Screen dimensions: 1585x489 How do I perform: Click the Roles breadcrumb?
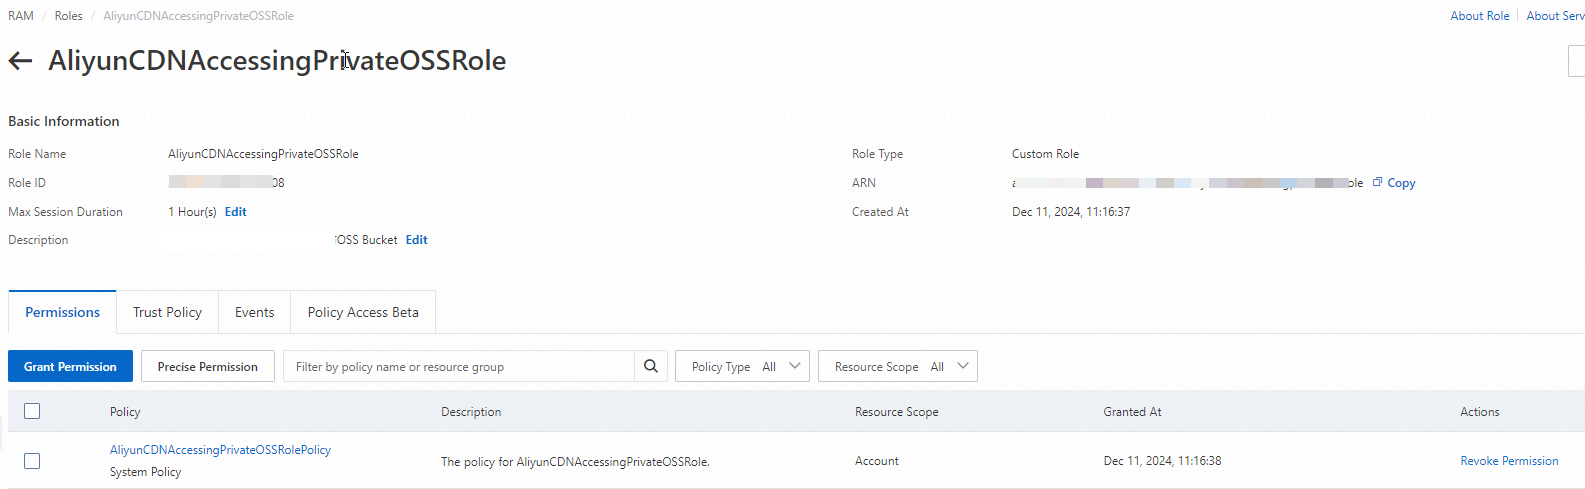point(69,16)
